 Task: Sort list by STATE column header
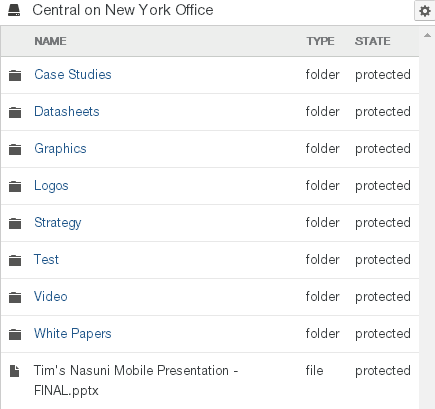click(372, 41)
